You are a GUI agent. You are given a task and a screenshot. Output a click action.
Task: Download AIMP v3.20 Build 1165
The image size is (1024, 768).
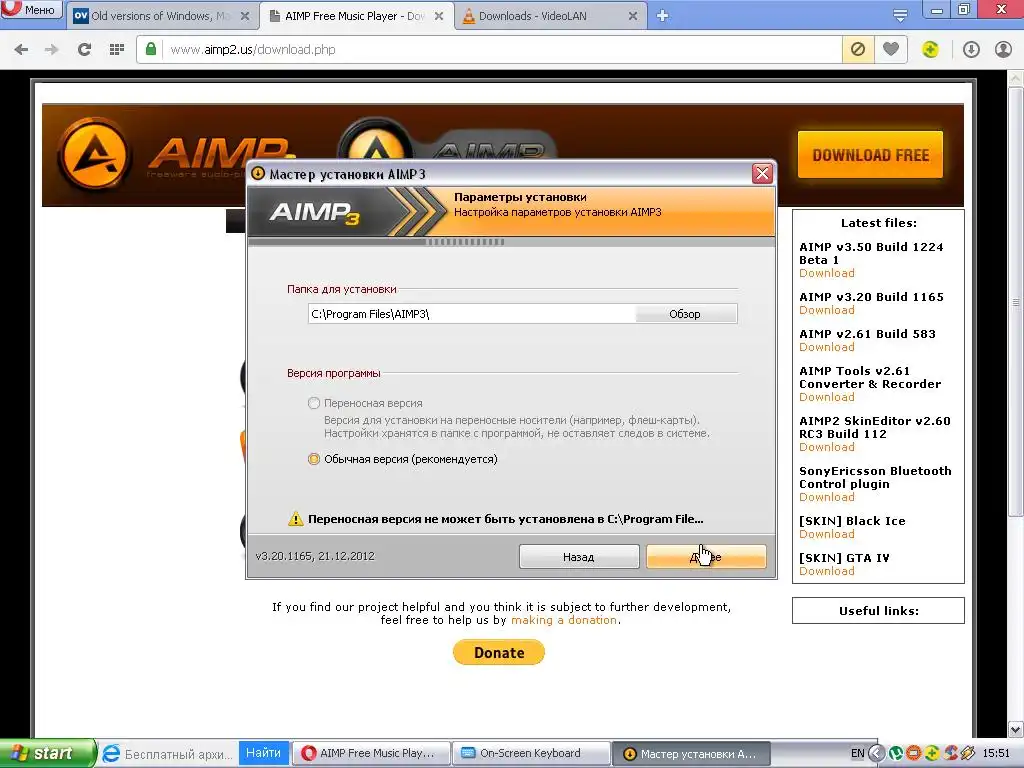click(826, 310)
